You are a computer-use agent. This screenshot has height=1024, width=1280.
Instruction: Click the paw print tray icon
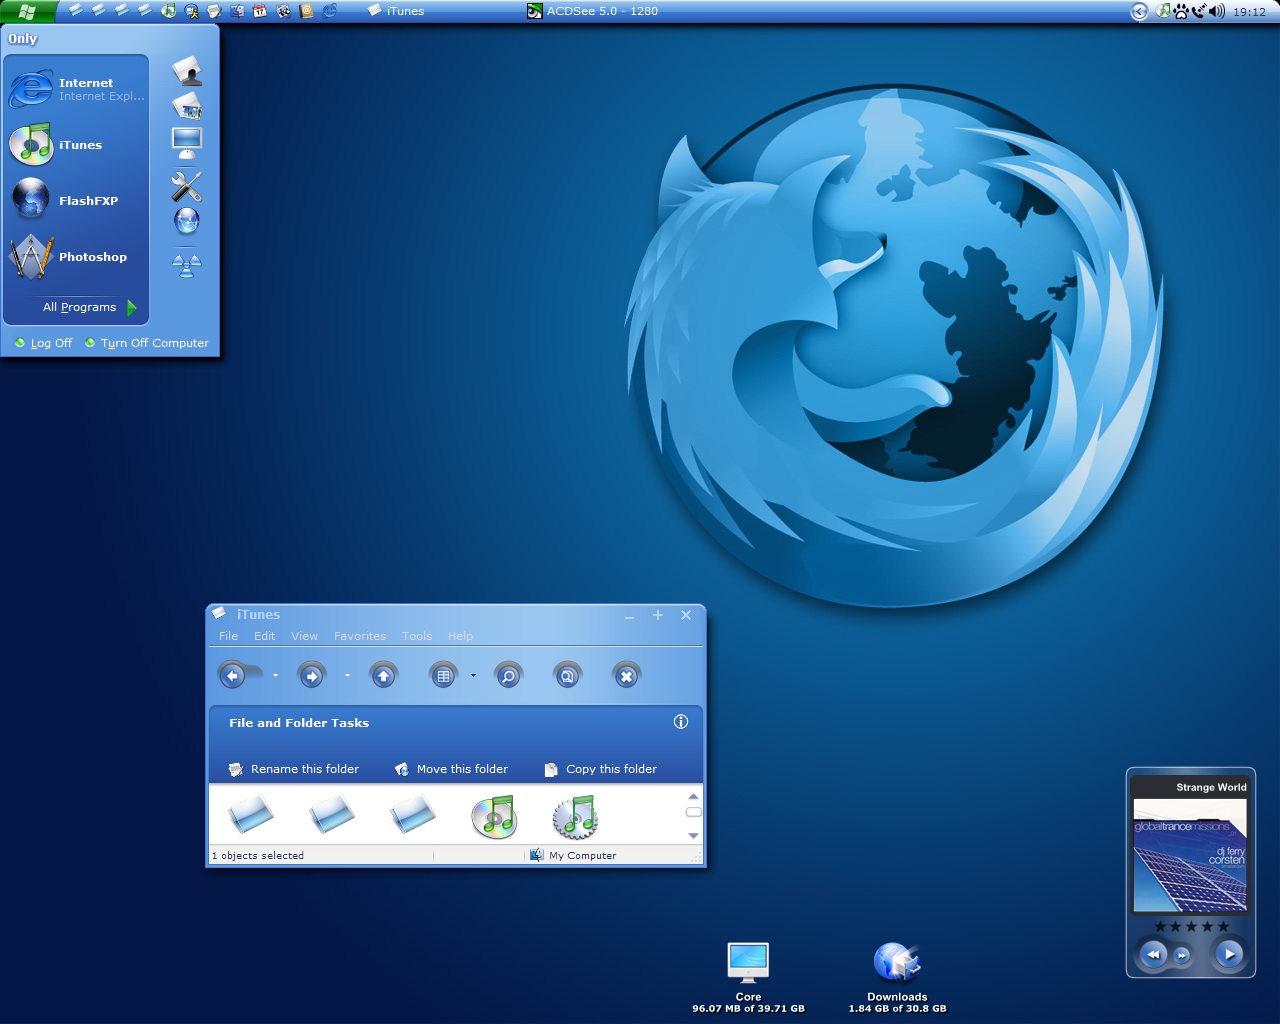coord(1182,11)
